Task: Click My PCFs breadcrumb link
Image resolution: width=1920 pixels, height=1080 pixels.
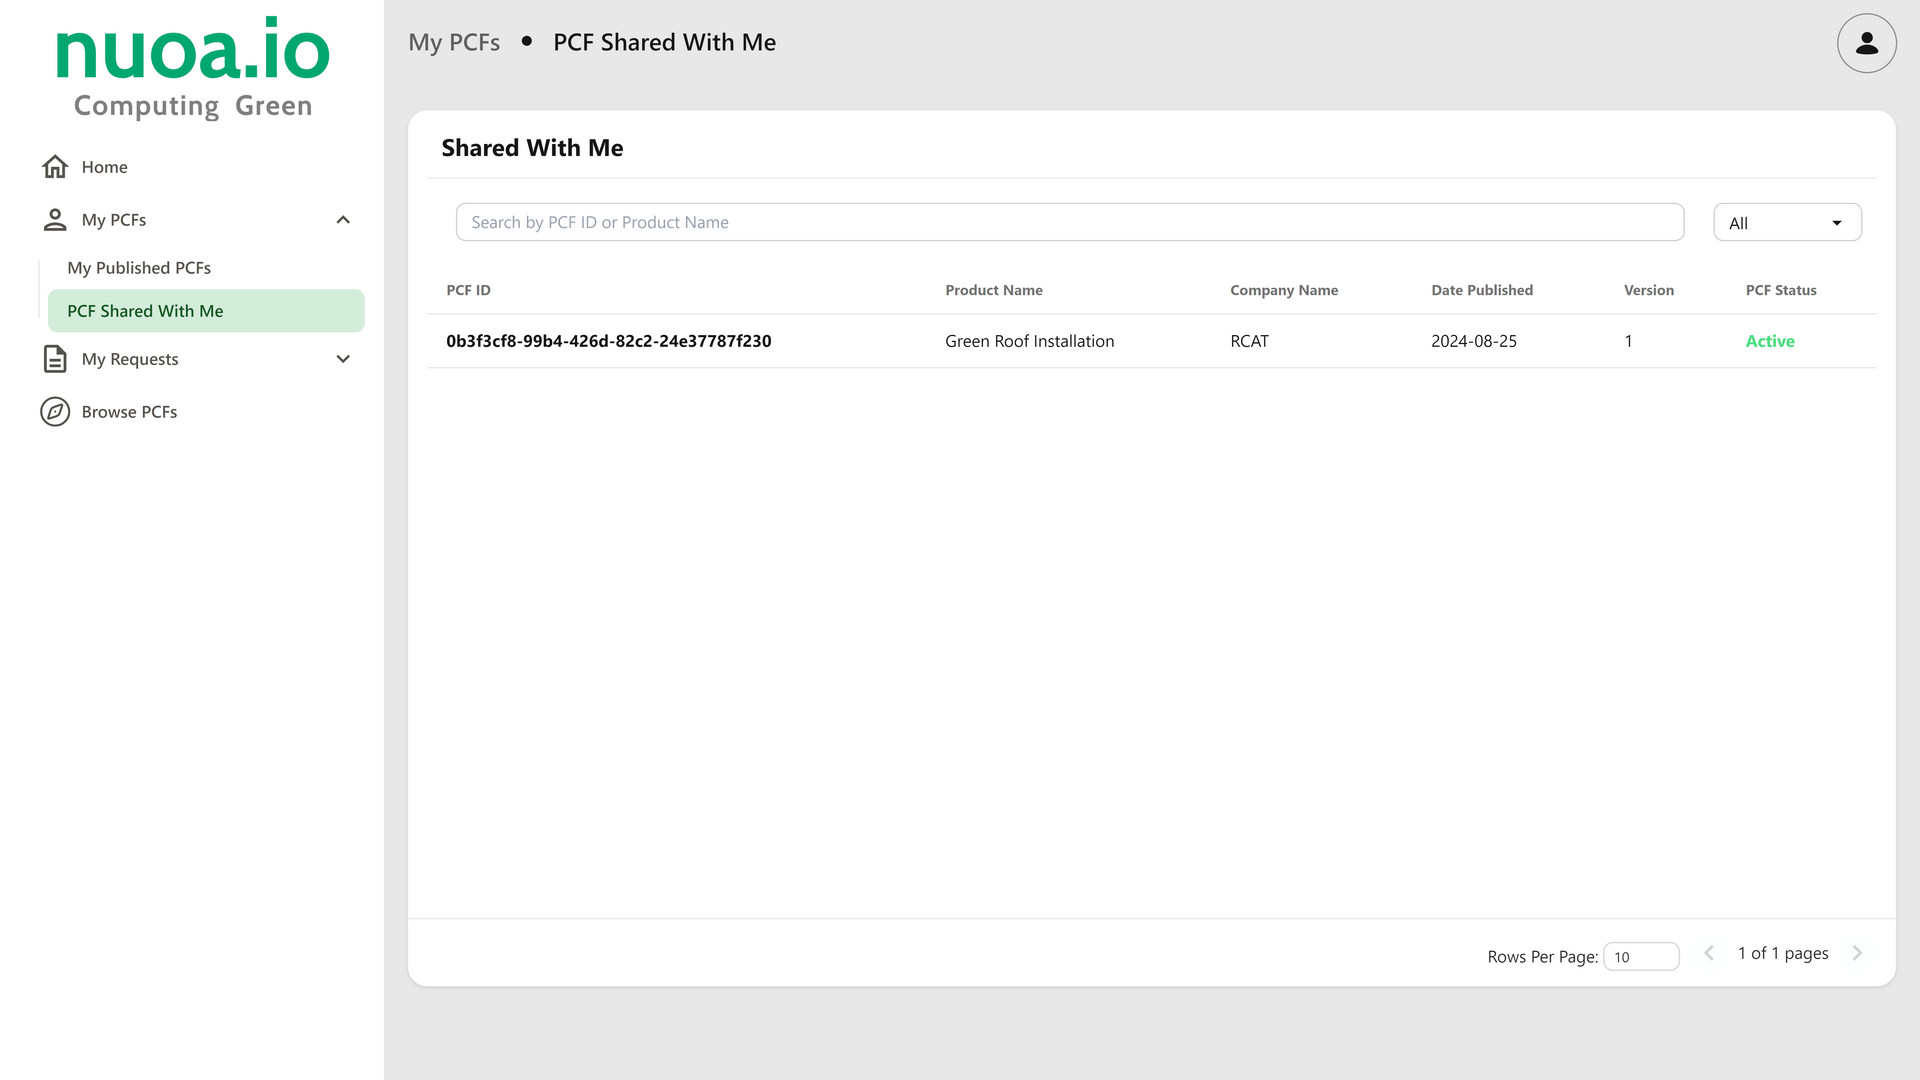Action: 454,43
